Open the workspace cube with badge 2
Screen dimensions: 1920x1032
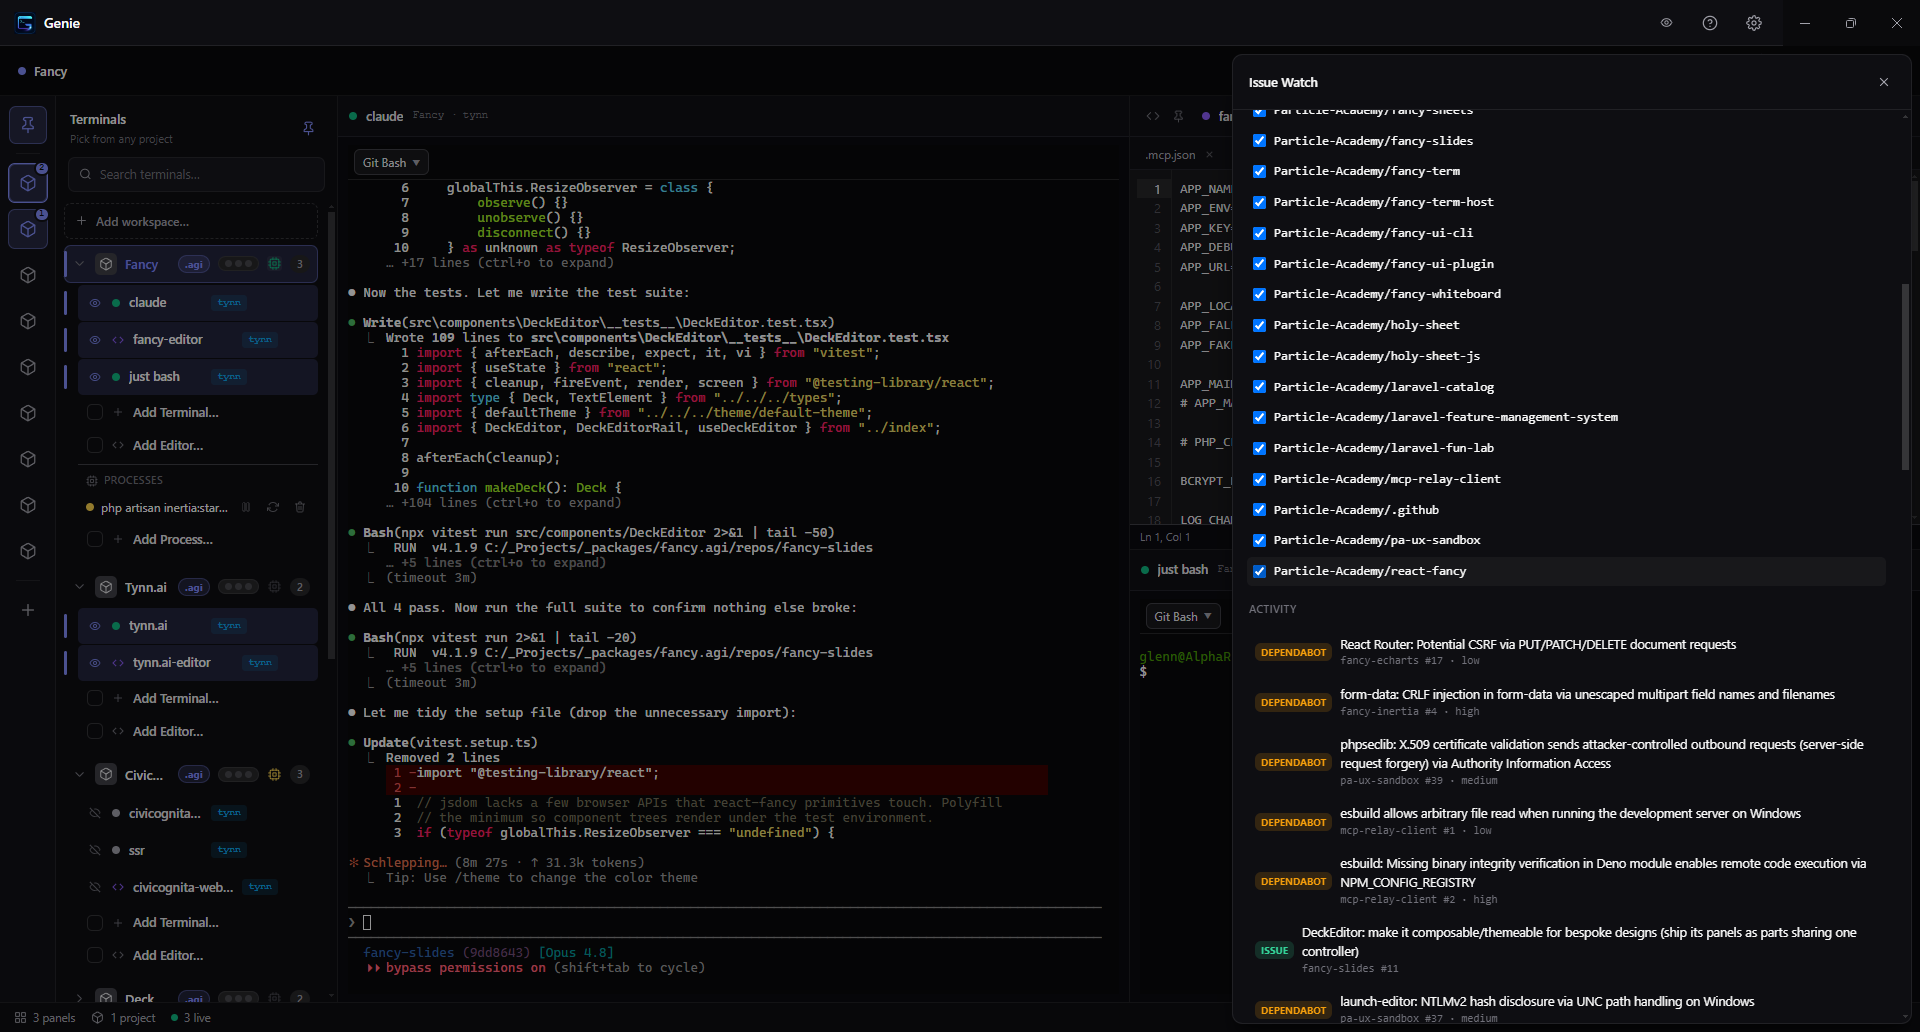(x=28, y=183)
